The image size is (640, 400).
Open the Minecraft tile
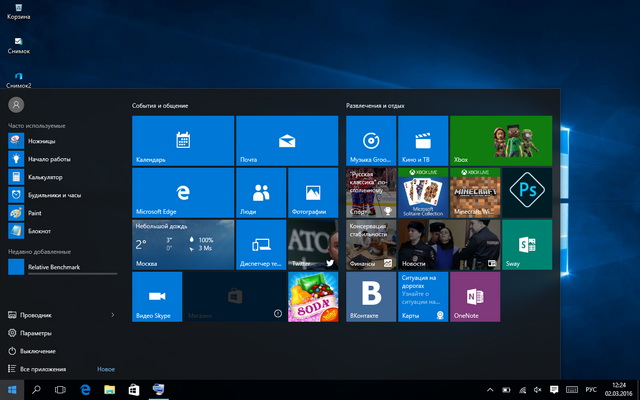[475, 193]
